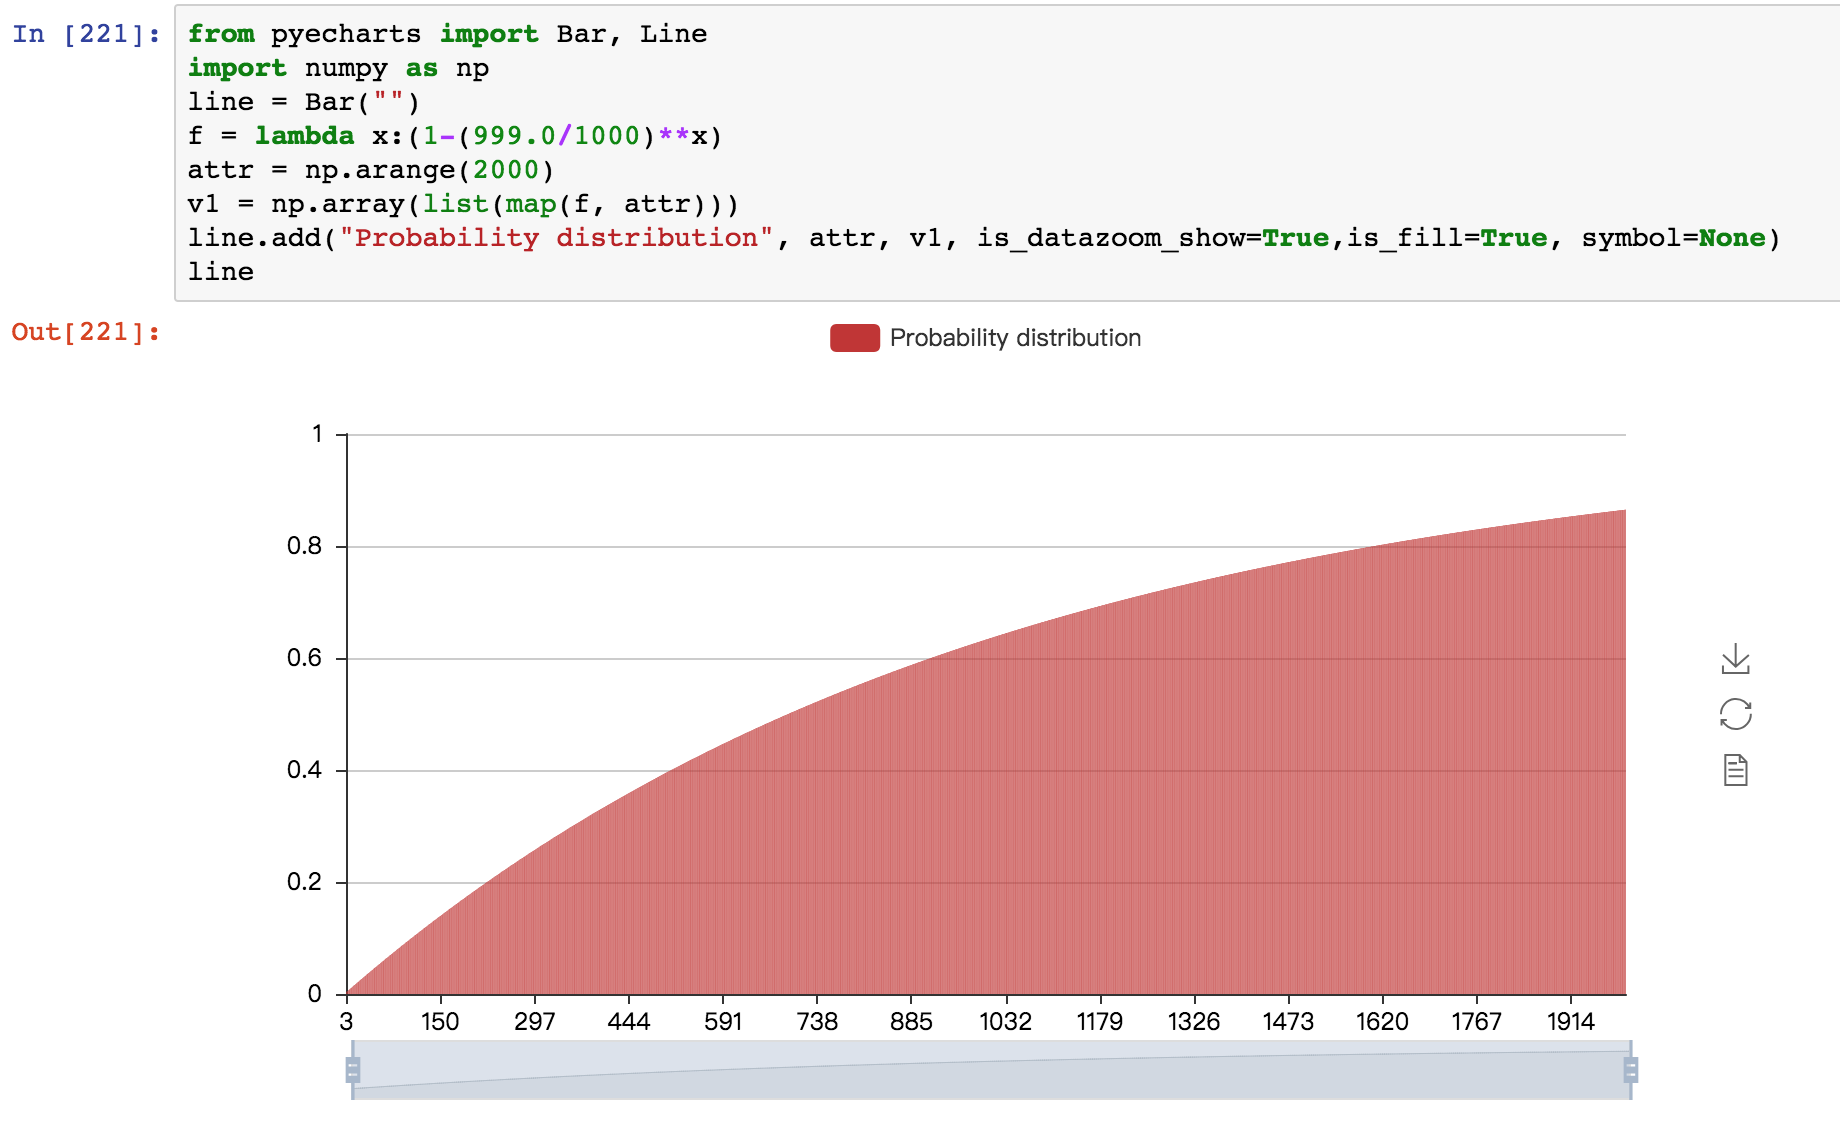Click the In [221] input prompt
The image size is (1840, 1128).
click(86, 34)
